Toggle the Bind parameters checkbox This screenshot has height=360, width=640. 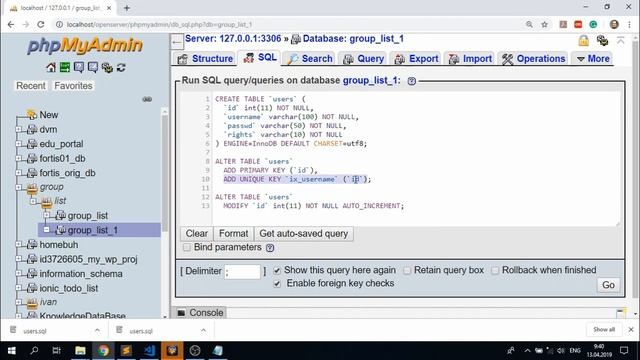187,247
